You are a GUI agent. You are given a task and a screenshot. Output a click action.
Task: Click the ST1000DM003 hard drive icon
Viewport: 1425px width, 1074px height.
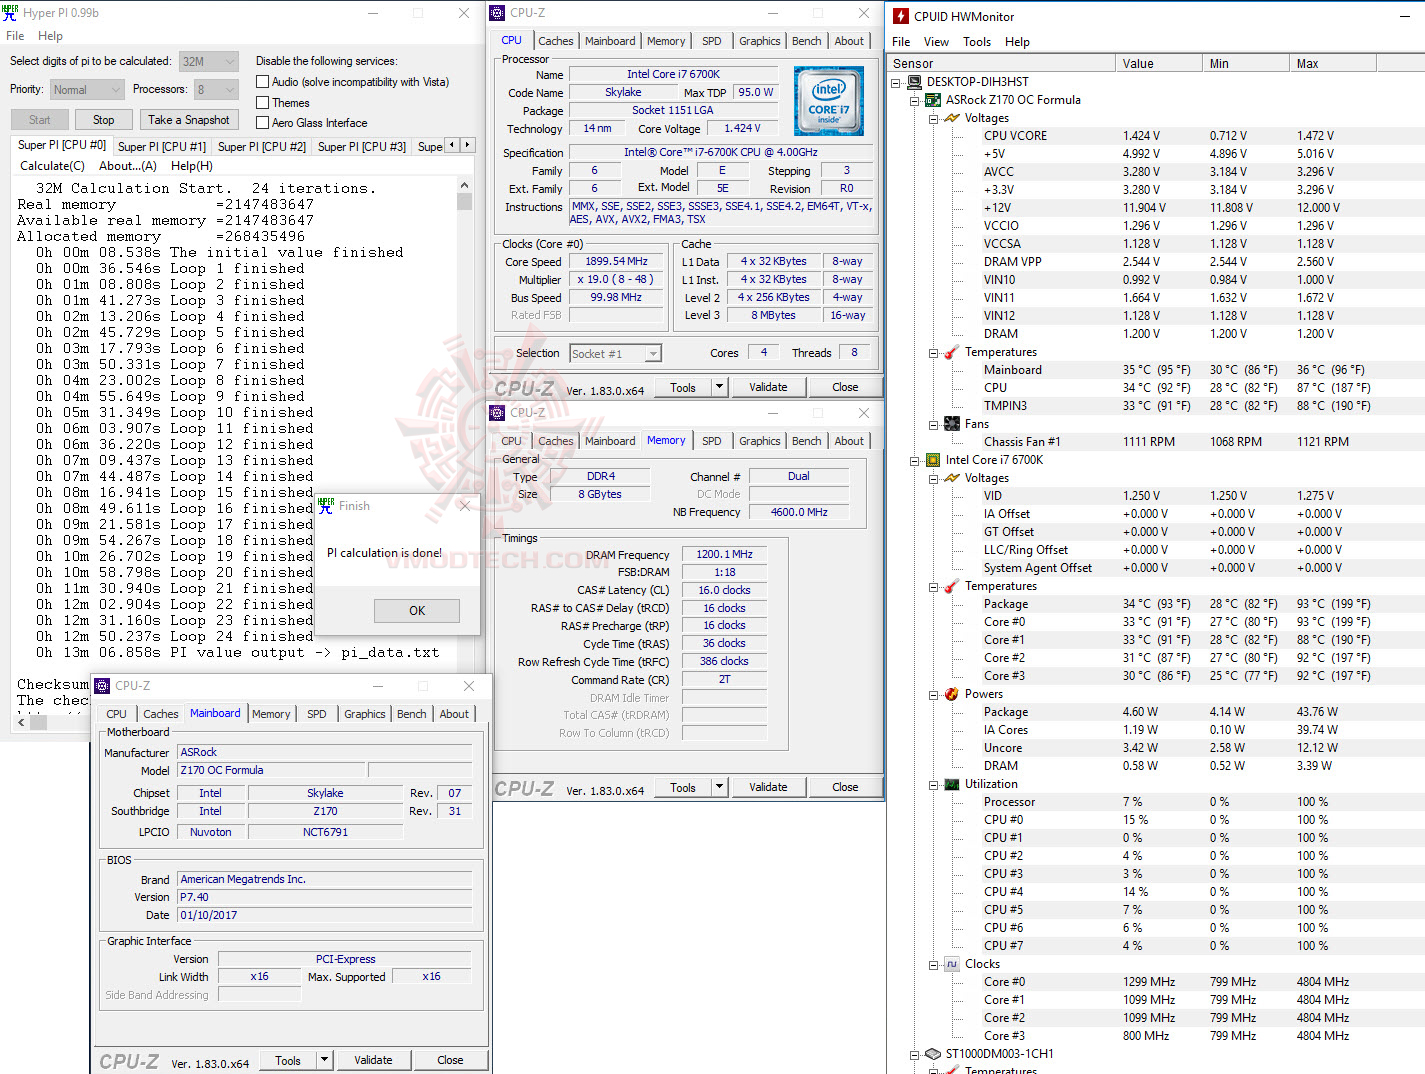[933, 1054]
